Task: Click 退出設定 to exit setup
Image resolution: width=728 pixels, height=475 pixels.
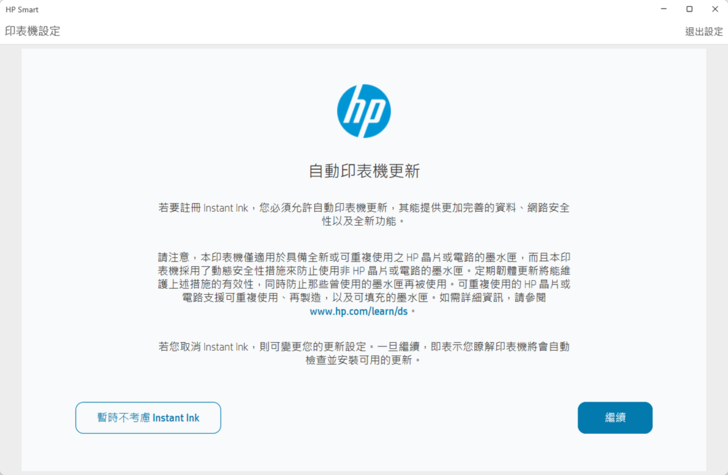Action: pyautogui.click(x=703, y=31)
